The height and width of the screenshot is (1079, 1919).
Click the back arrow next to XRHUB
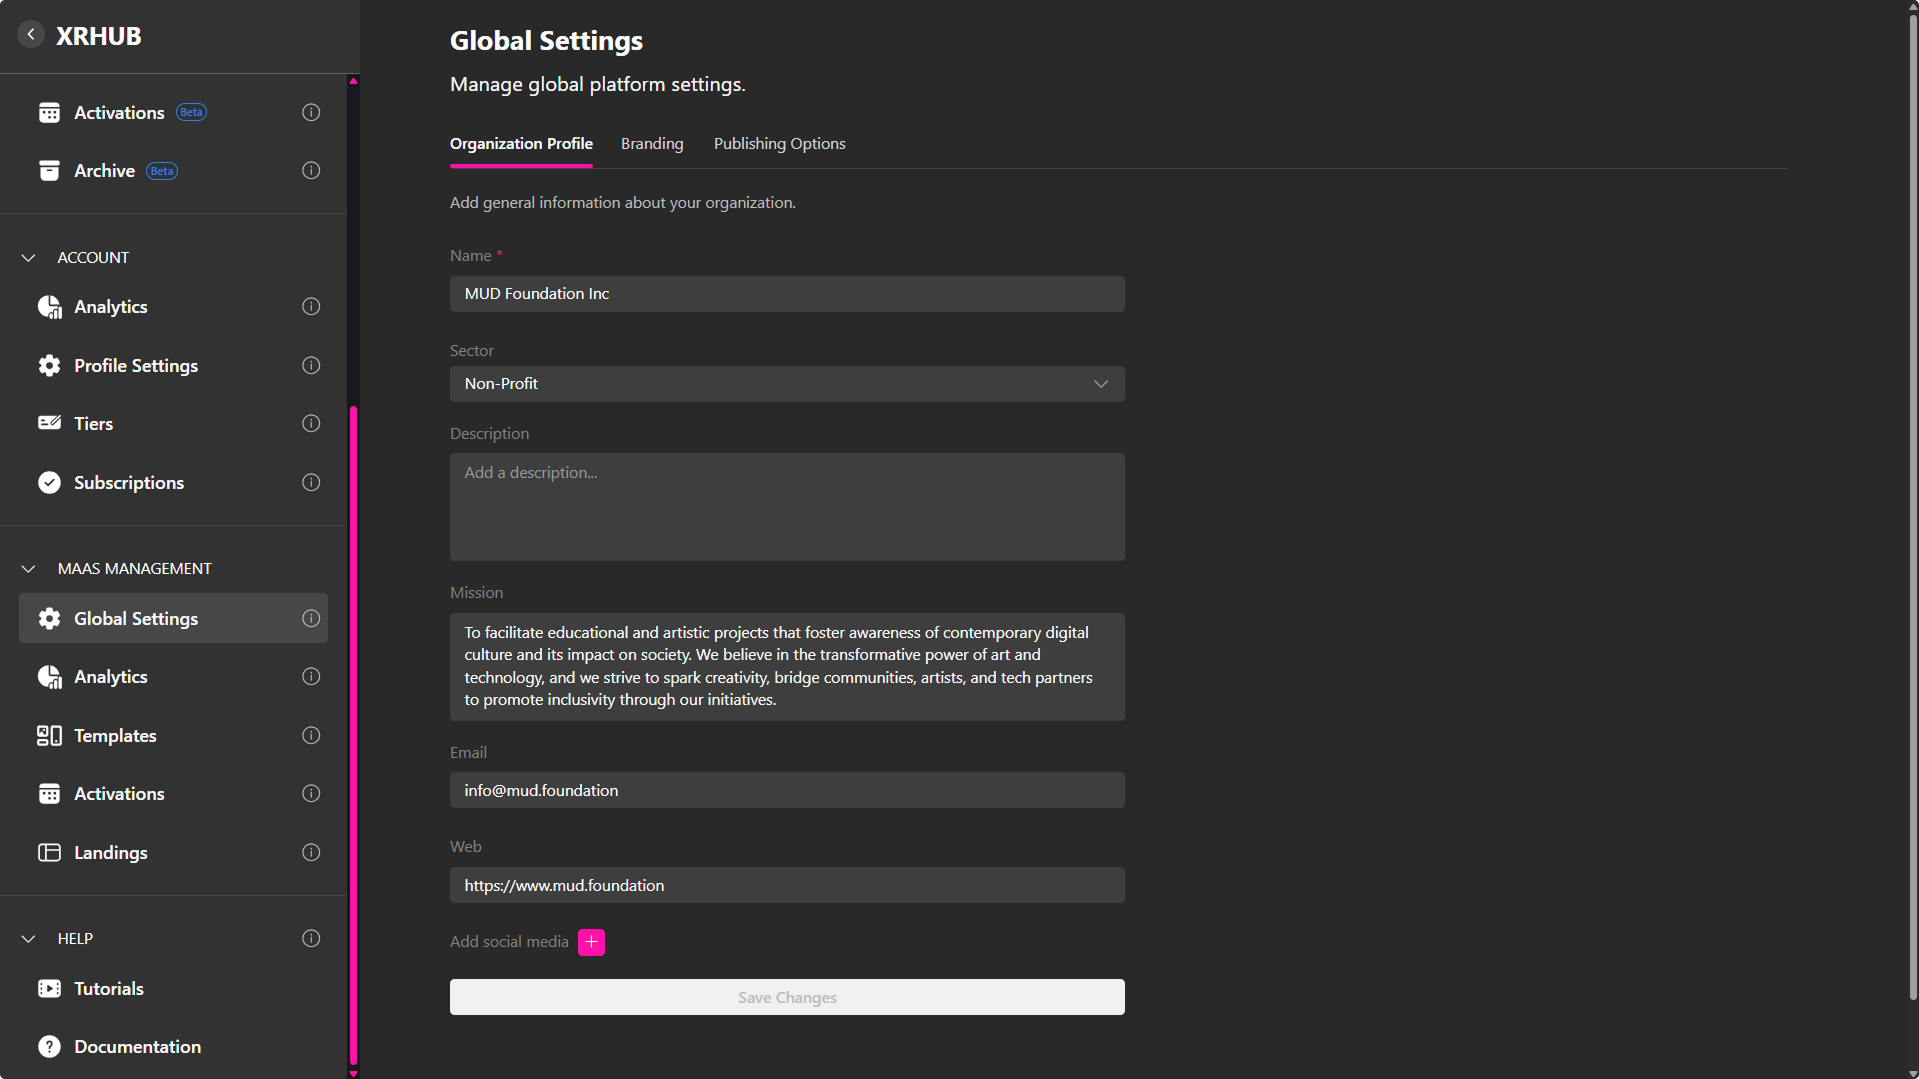(x=31, y=35)
